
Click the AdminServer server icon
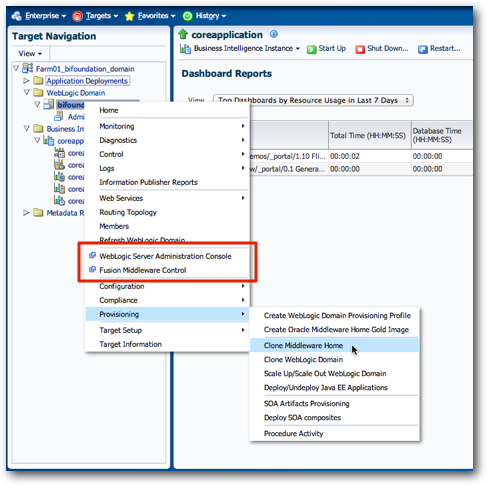pos(59,116)
